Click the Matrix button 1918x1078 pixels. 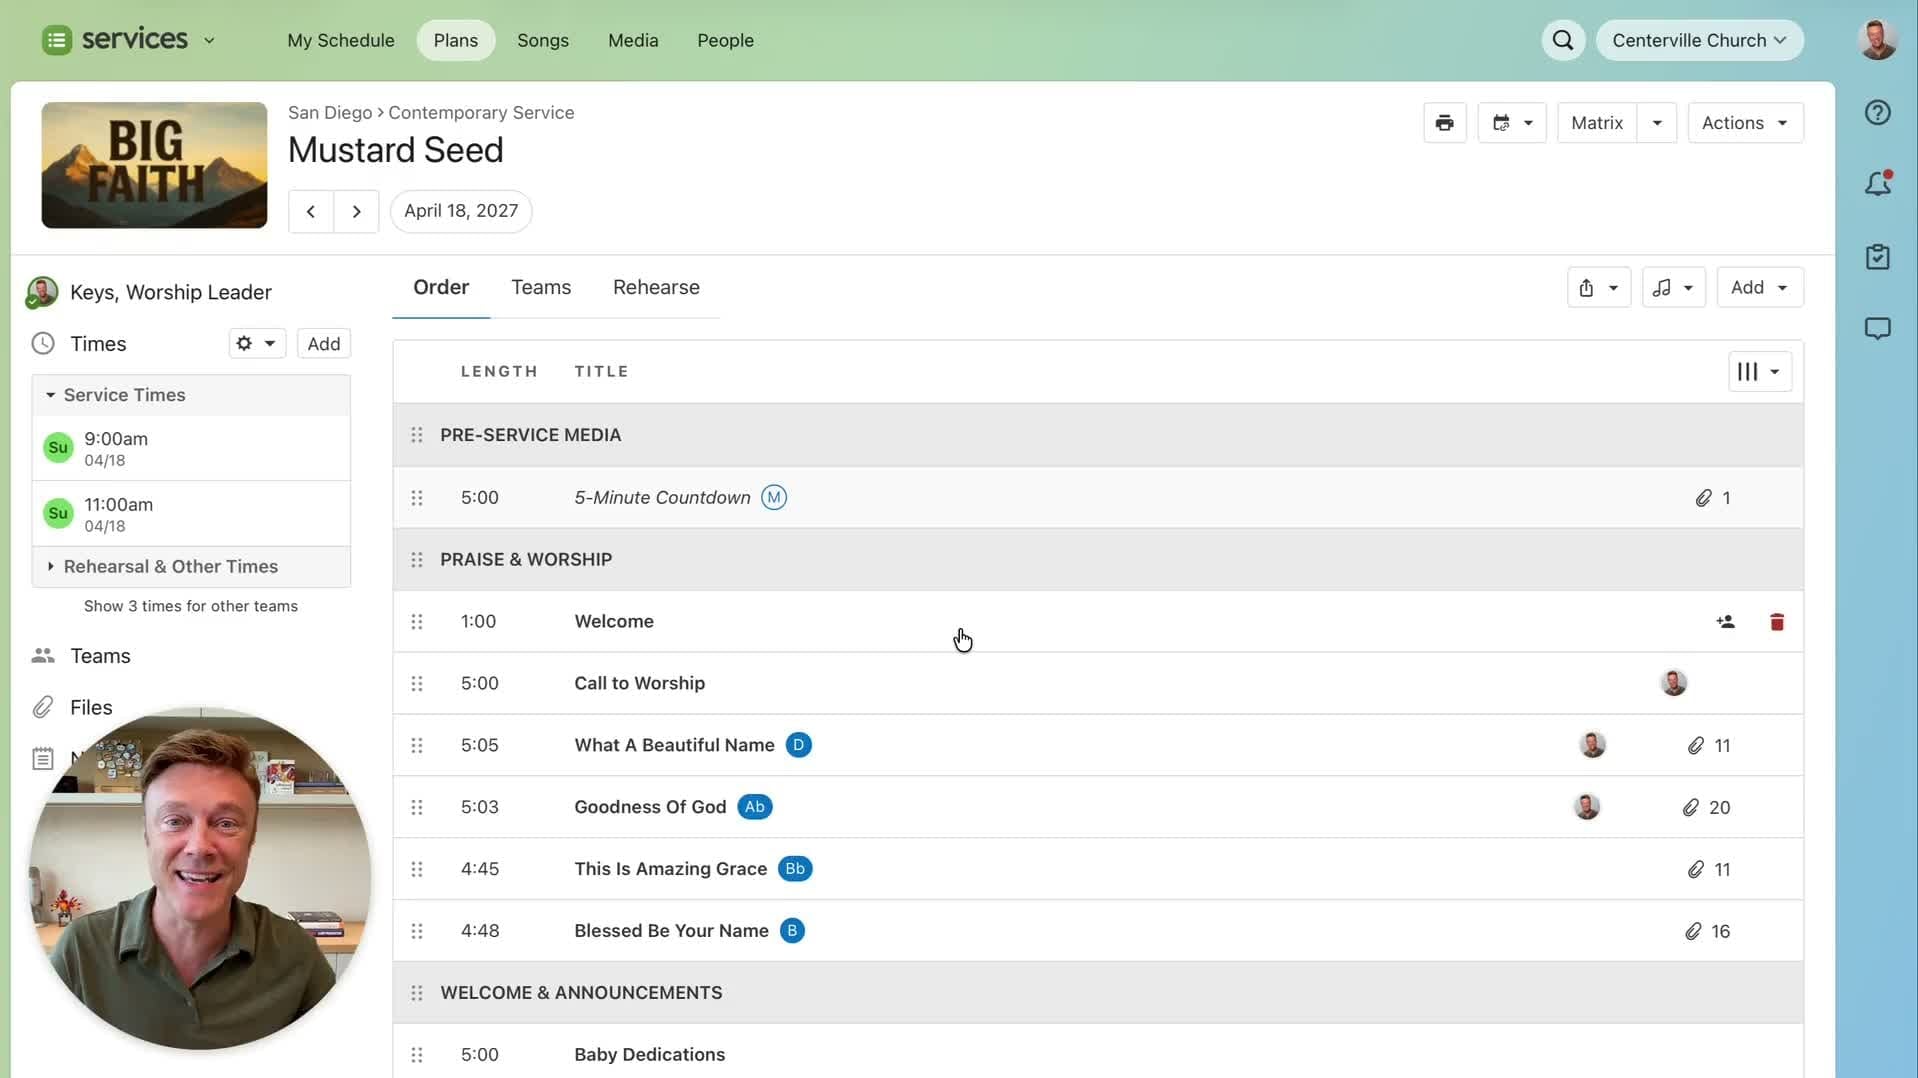1596,123
